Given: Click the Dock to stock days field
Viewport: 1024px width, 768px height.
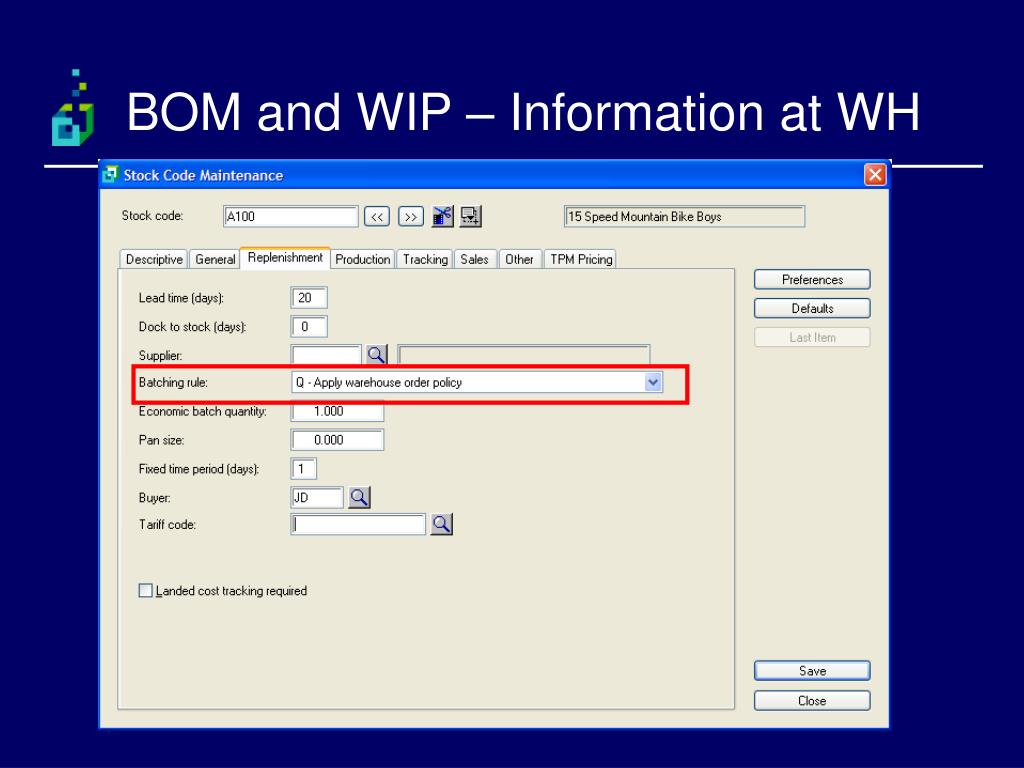Looking at the screenshot, I should 309,327.
